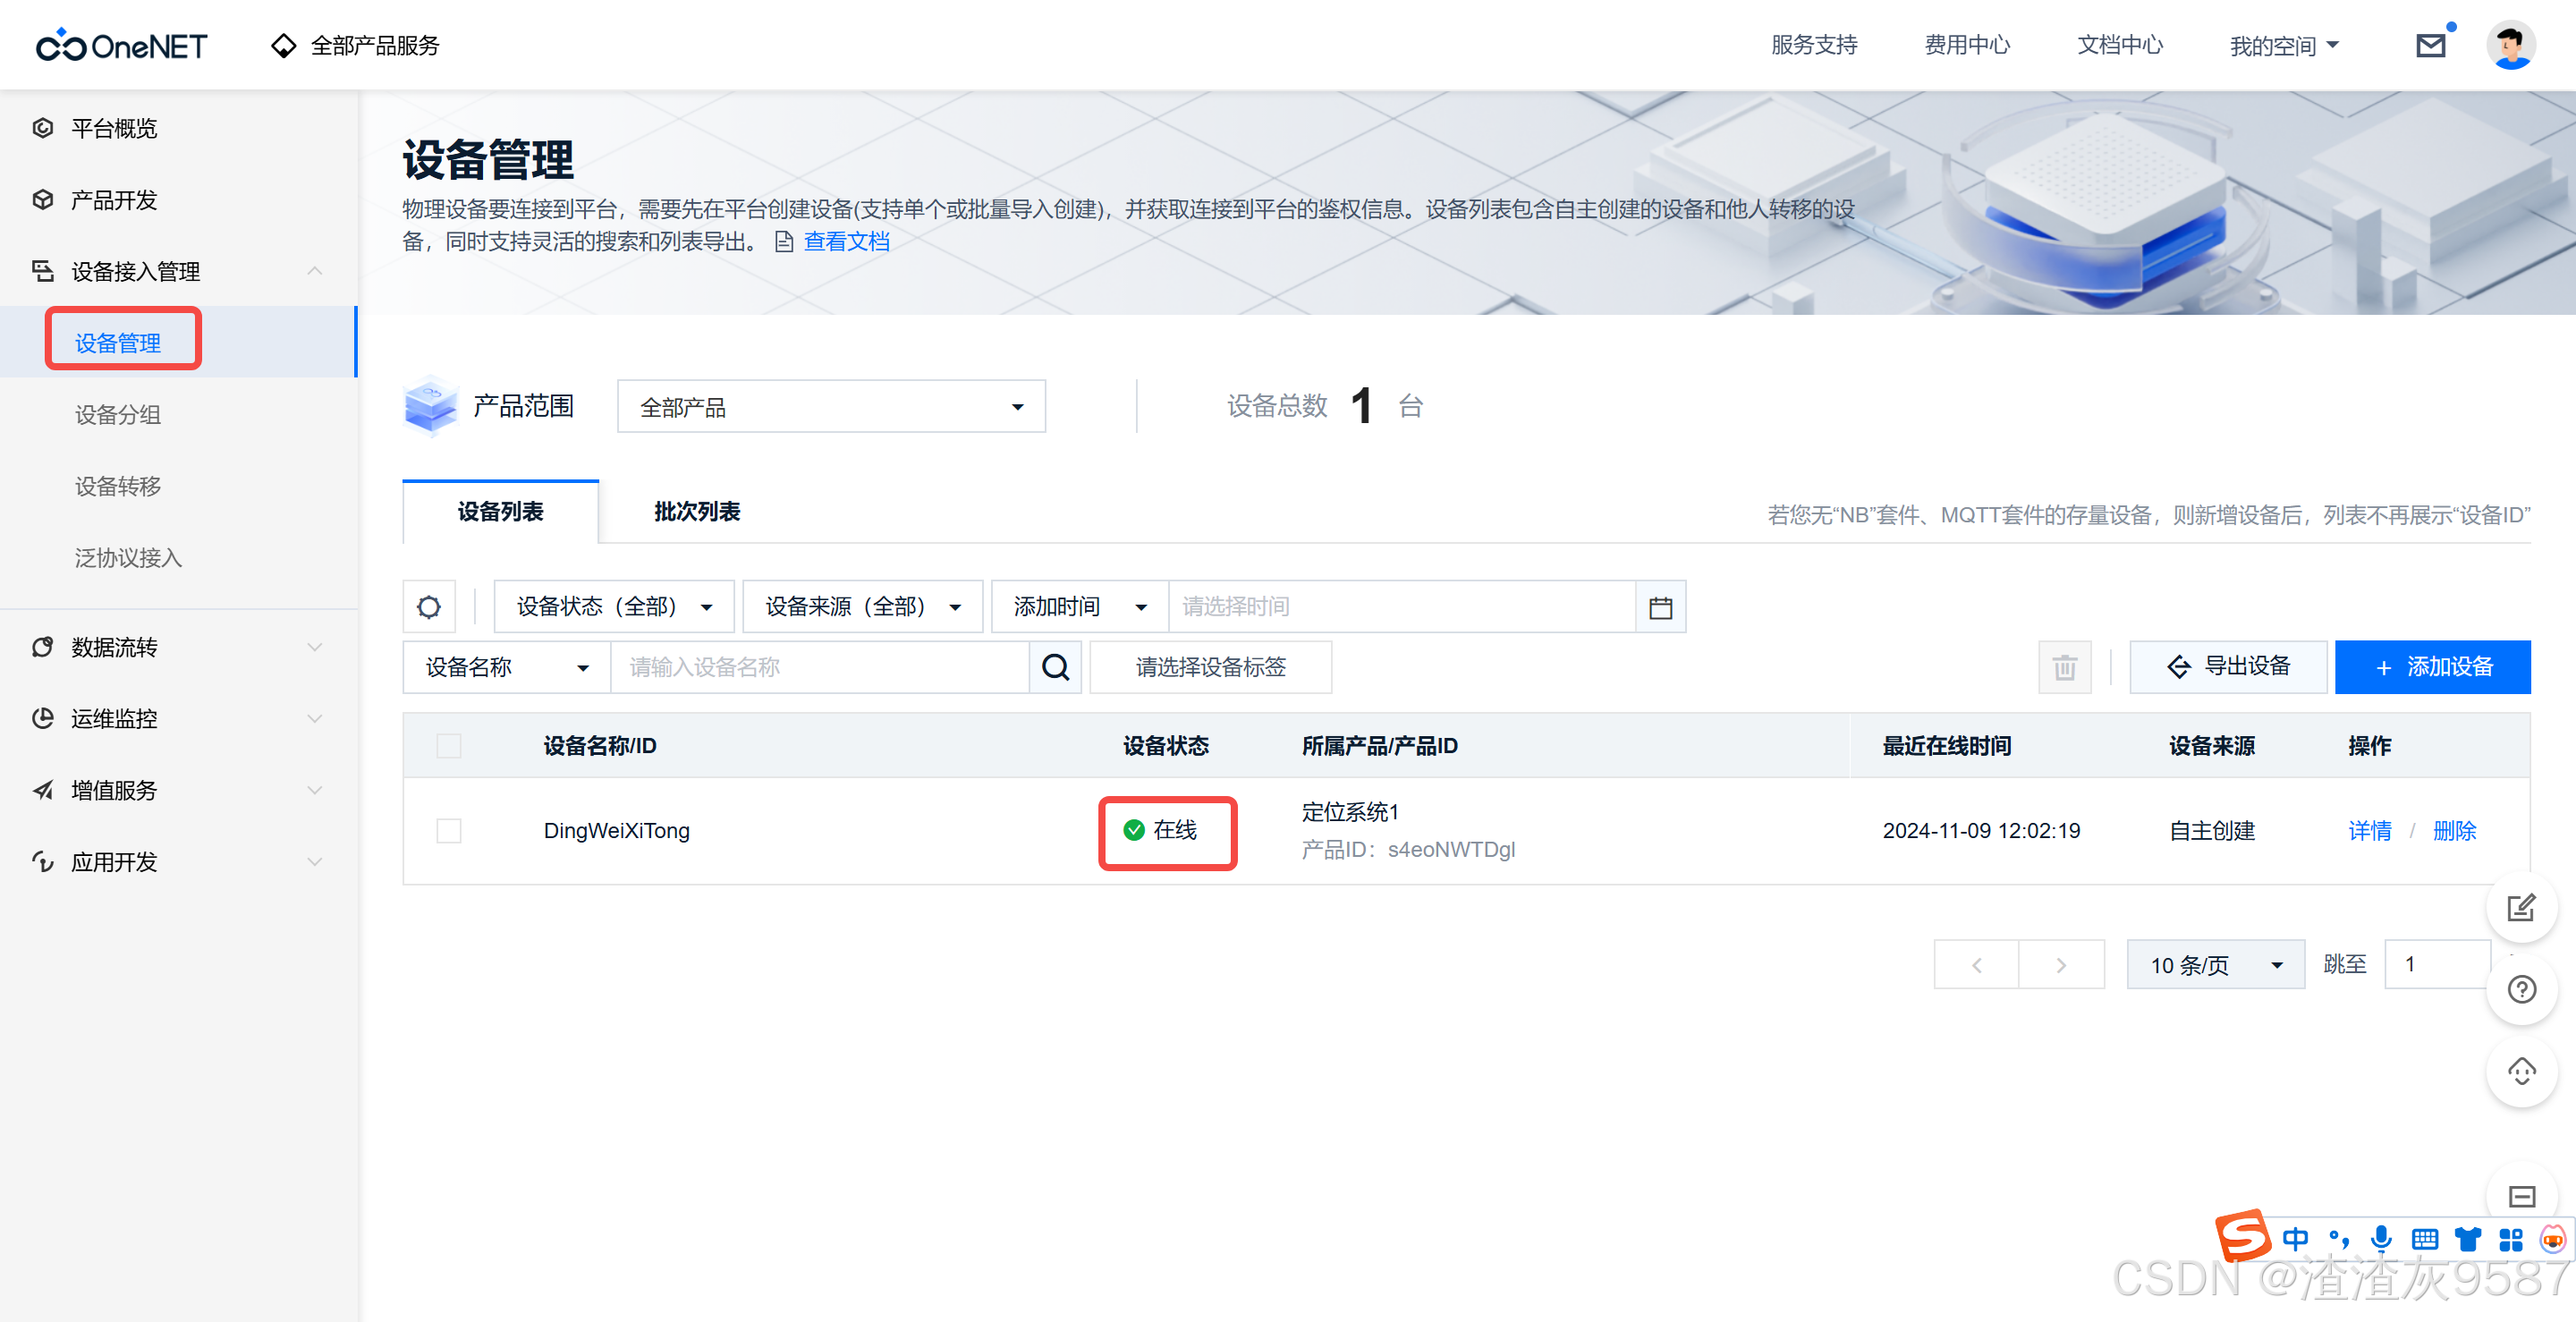Tick the select-all checkbox in the table header
The image size is (2576, 1322).
tap(449, 746)
